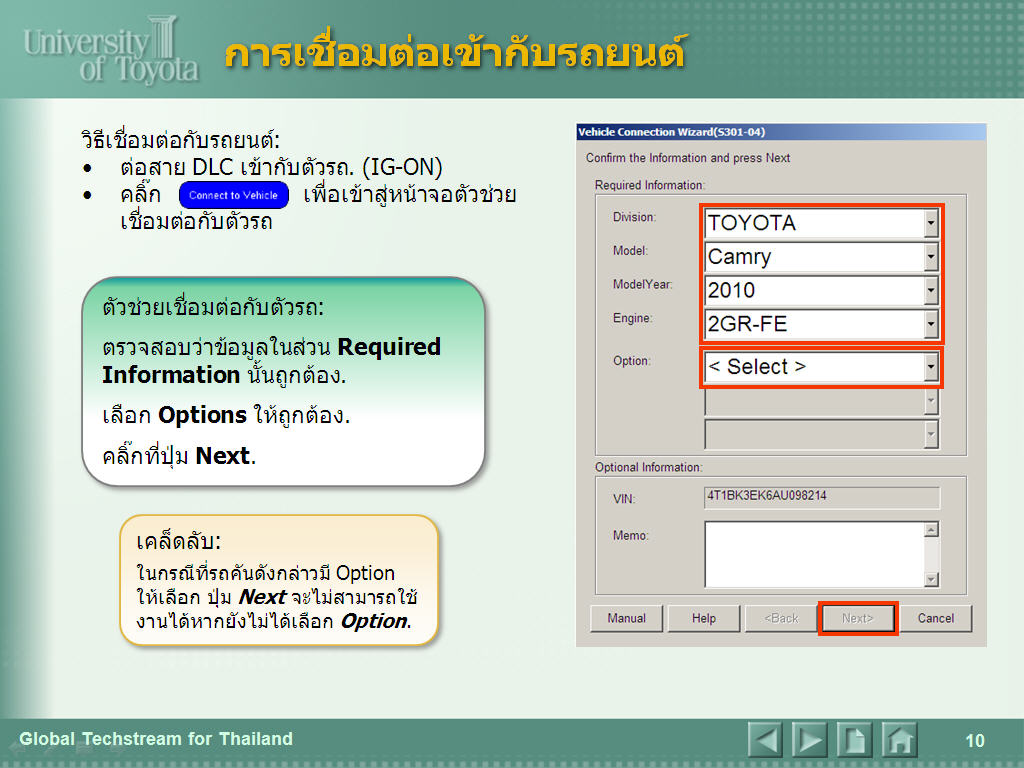Click the 'Division:' label
The image size is (1024, 768).
[x=634, y=217]
